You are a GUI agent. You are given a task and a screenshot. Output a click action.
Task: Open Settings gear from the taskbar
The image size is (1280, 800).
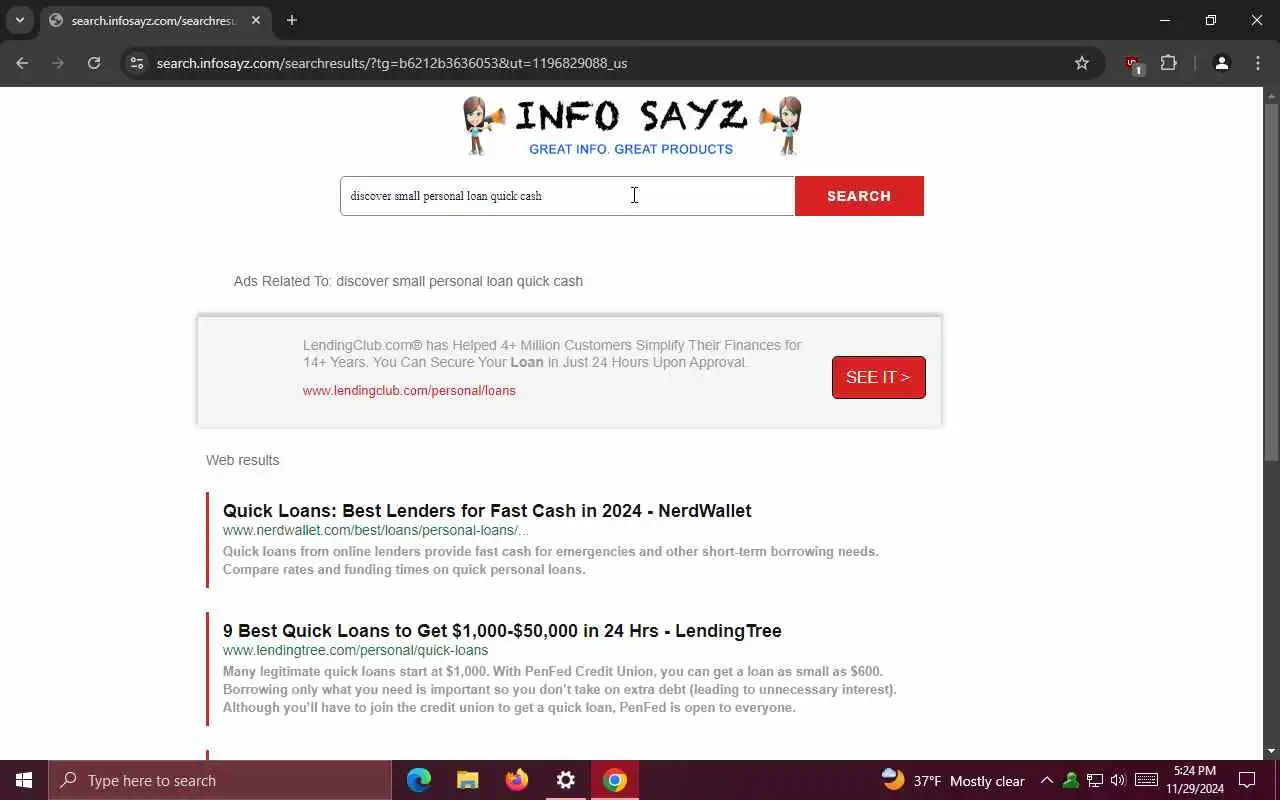[x=566, y=780]
